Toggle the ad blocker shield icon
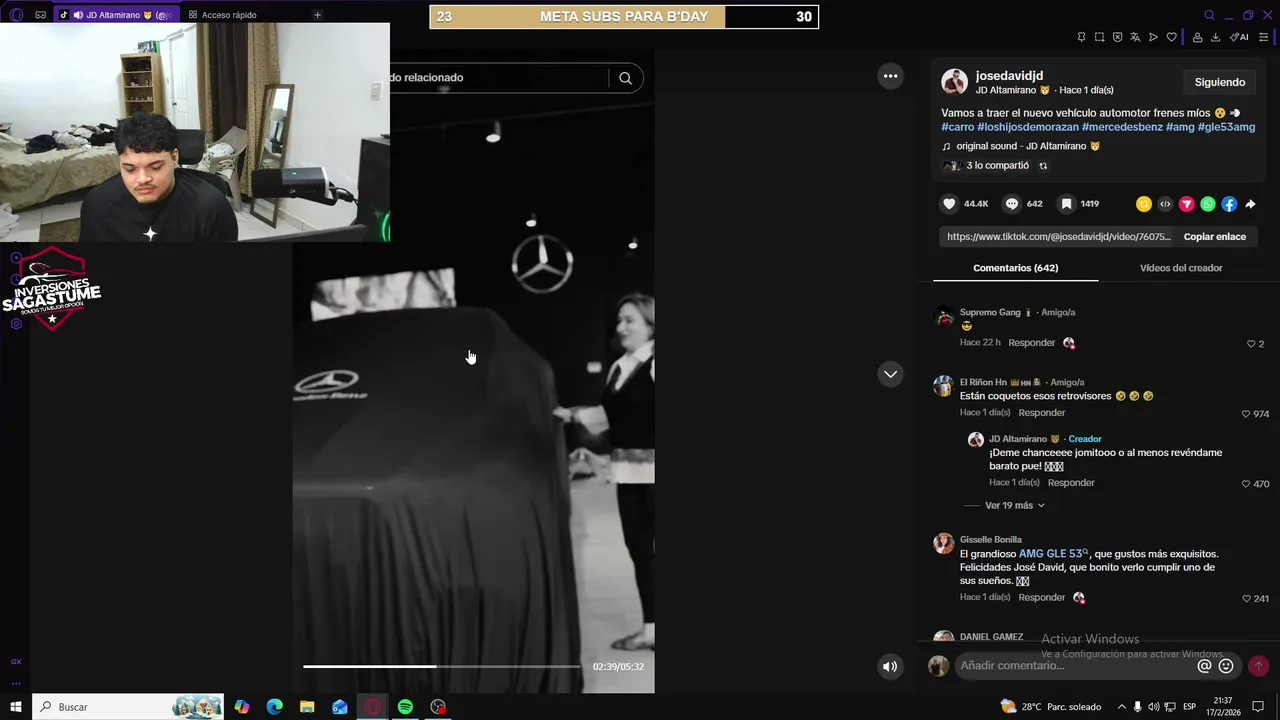 point(1117,37)
